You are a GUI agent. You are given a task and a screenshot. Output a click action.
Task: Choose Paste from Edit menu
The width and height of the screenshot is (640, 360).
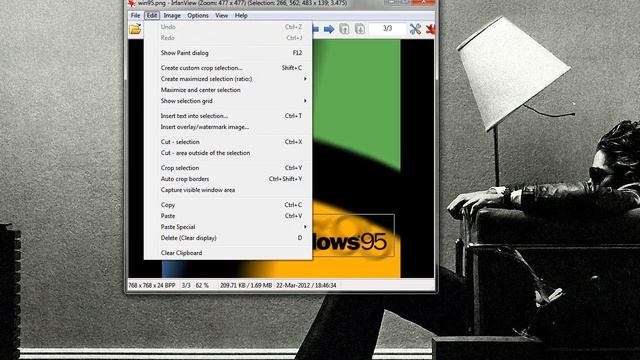click(228, 216)
